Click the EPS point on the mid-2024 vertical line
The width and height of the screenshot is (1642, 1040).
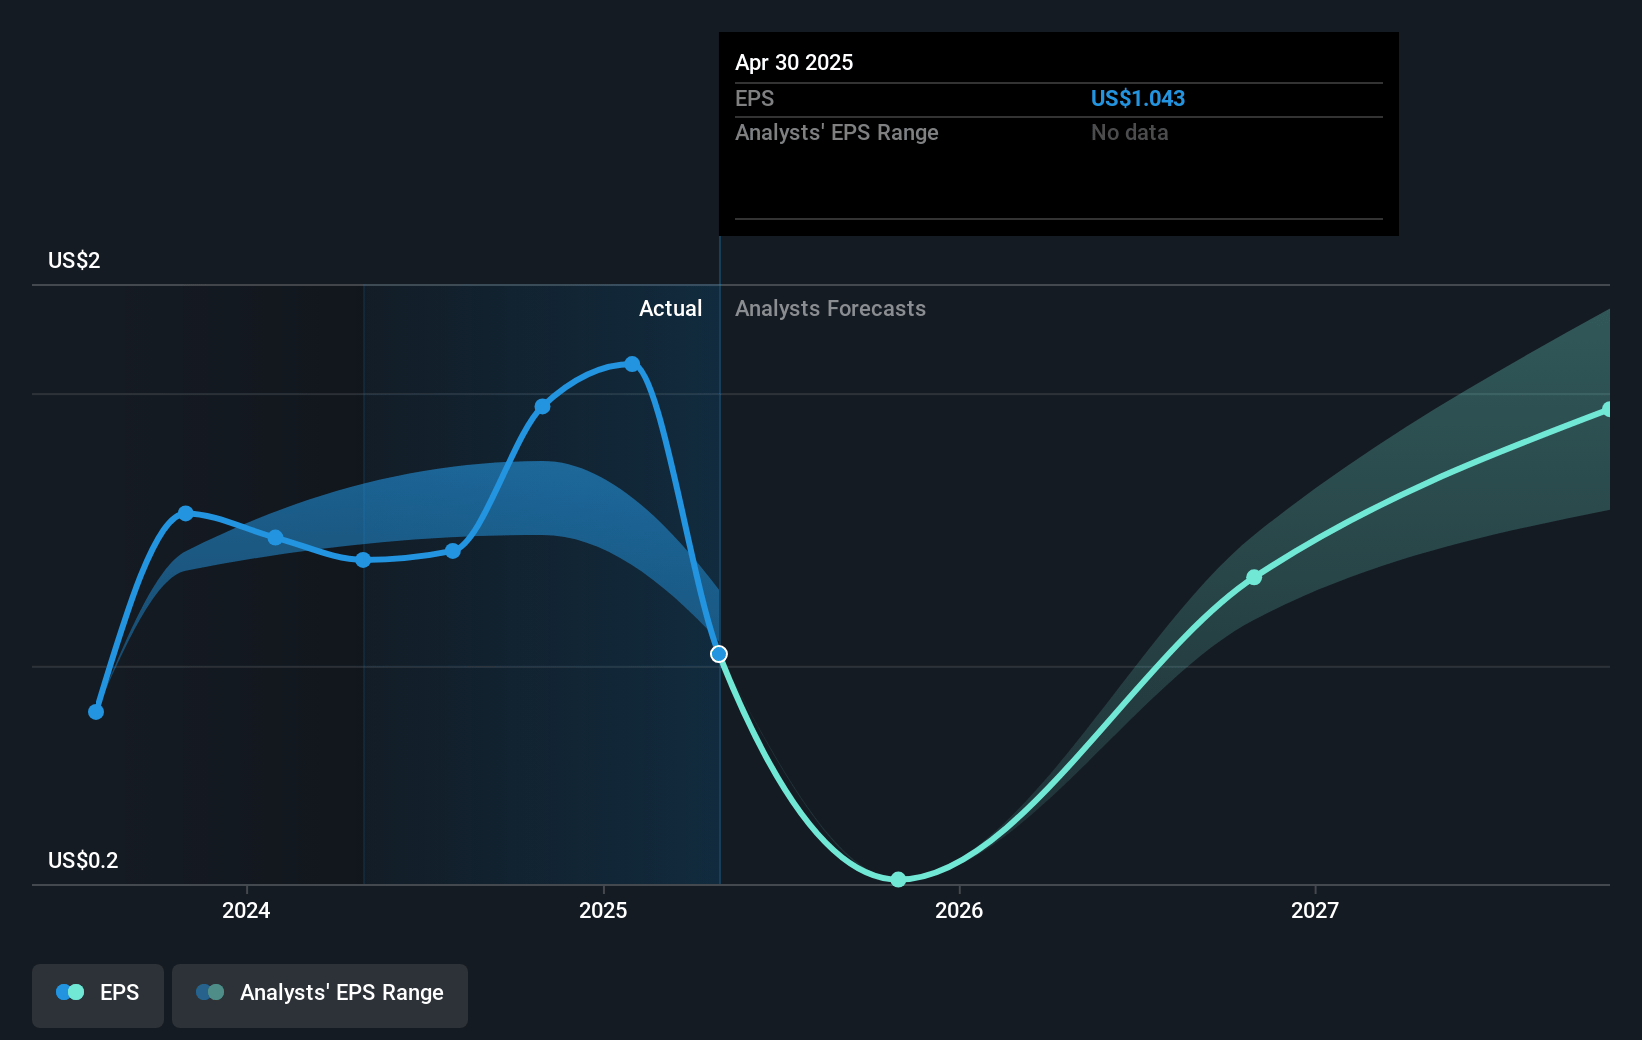click(364, 560)
